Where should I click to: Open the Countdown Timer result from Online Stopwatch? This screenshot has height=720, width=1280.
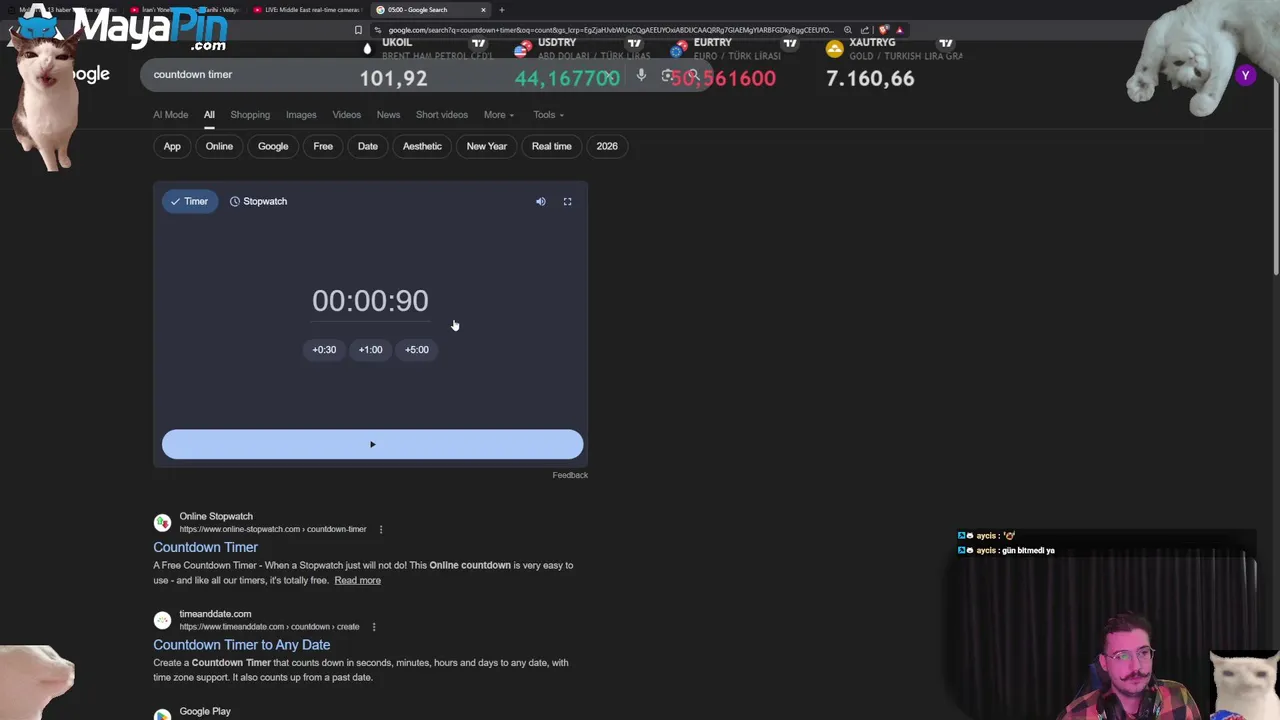click(205, 547)
